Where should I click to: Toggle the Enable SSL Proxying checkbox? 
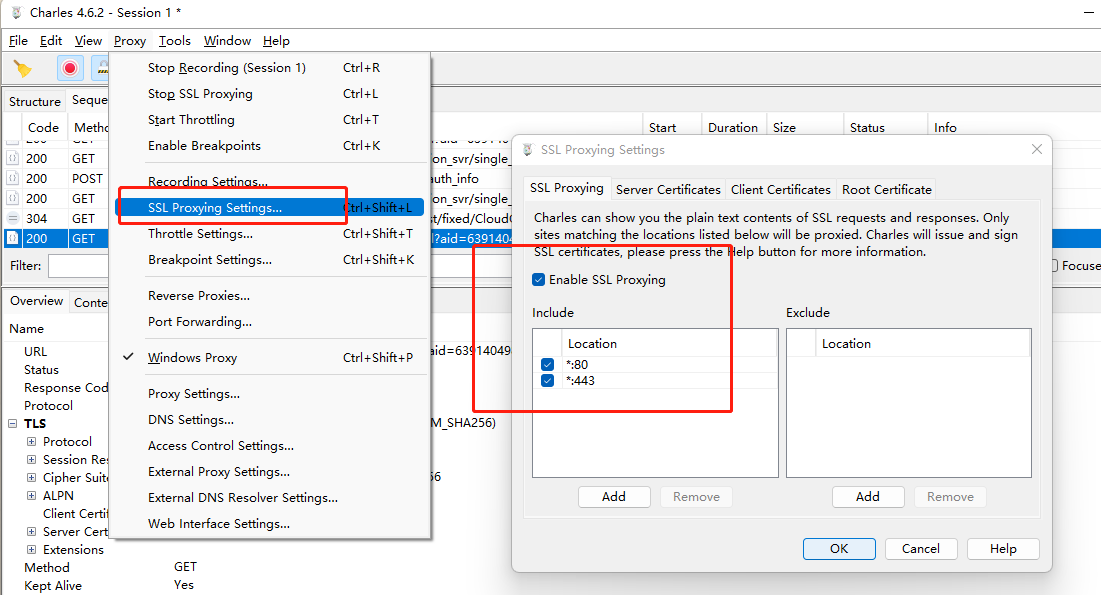[x=539, y=280]
